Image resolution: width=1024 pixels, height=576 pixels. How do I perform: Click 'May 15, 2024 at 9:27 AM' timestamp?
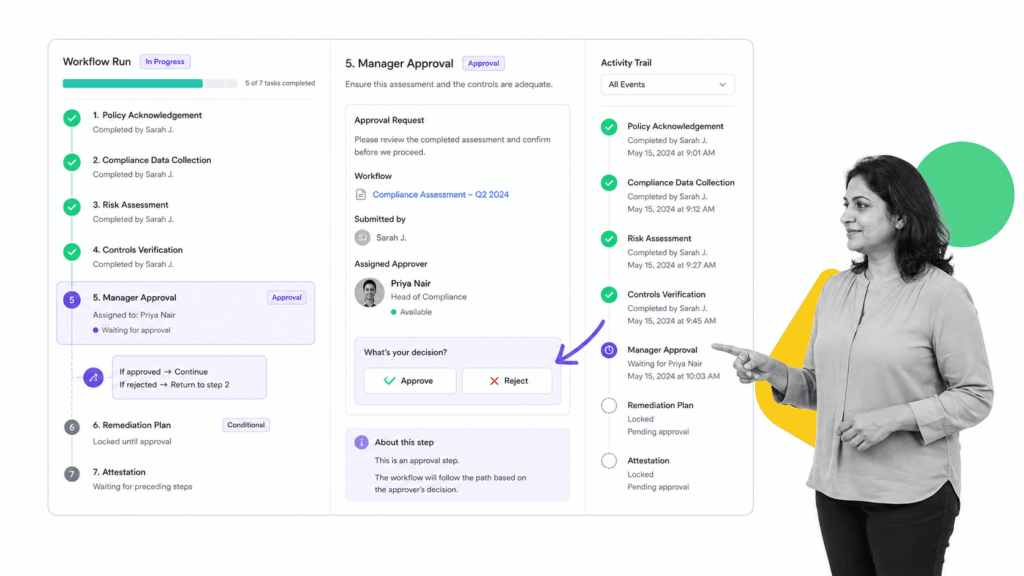coord(671,265)
